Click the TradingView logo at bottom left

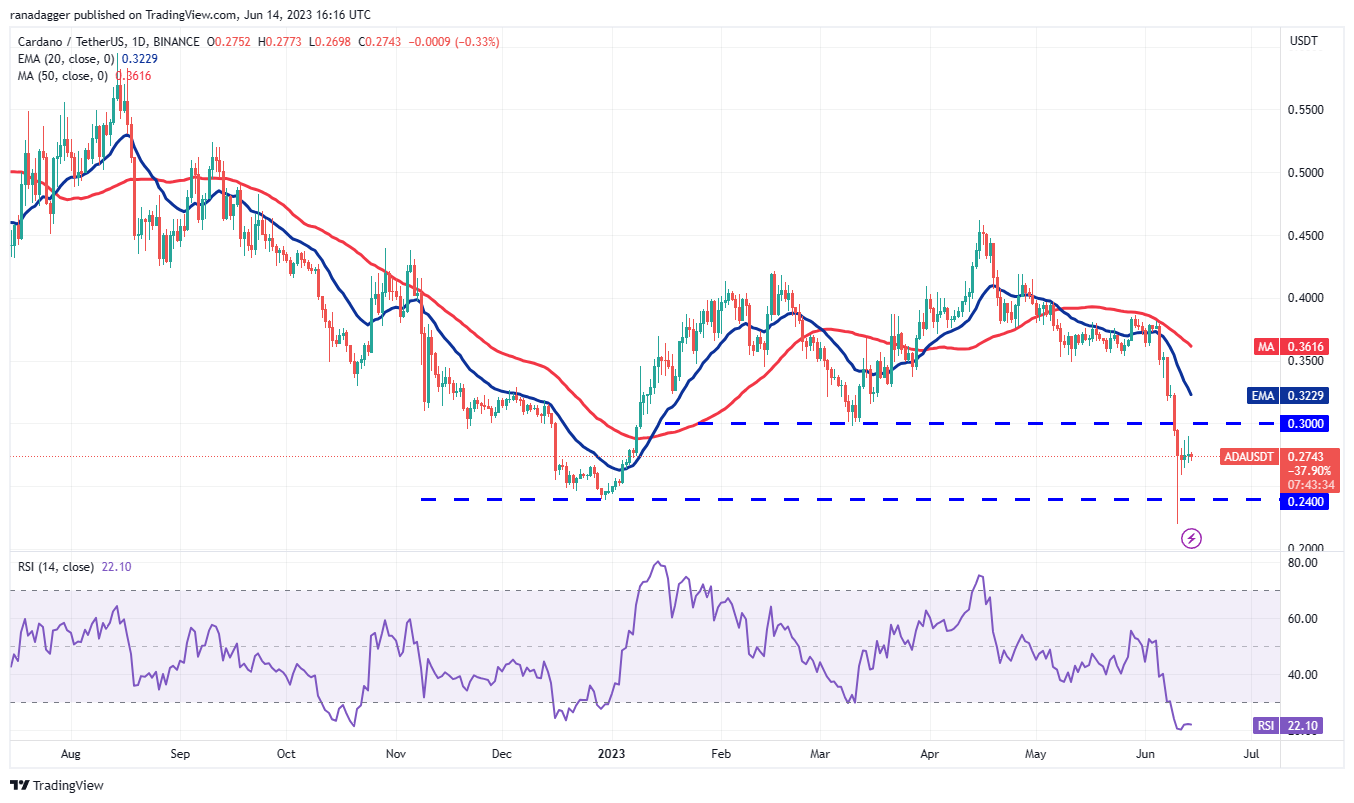click(57, 785)
